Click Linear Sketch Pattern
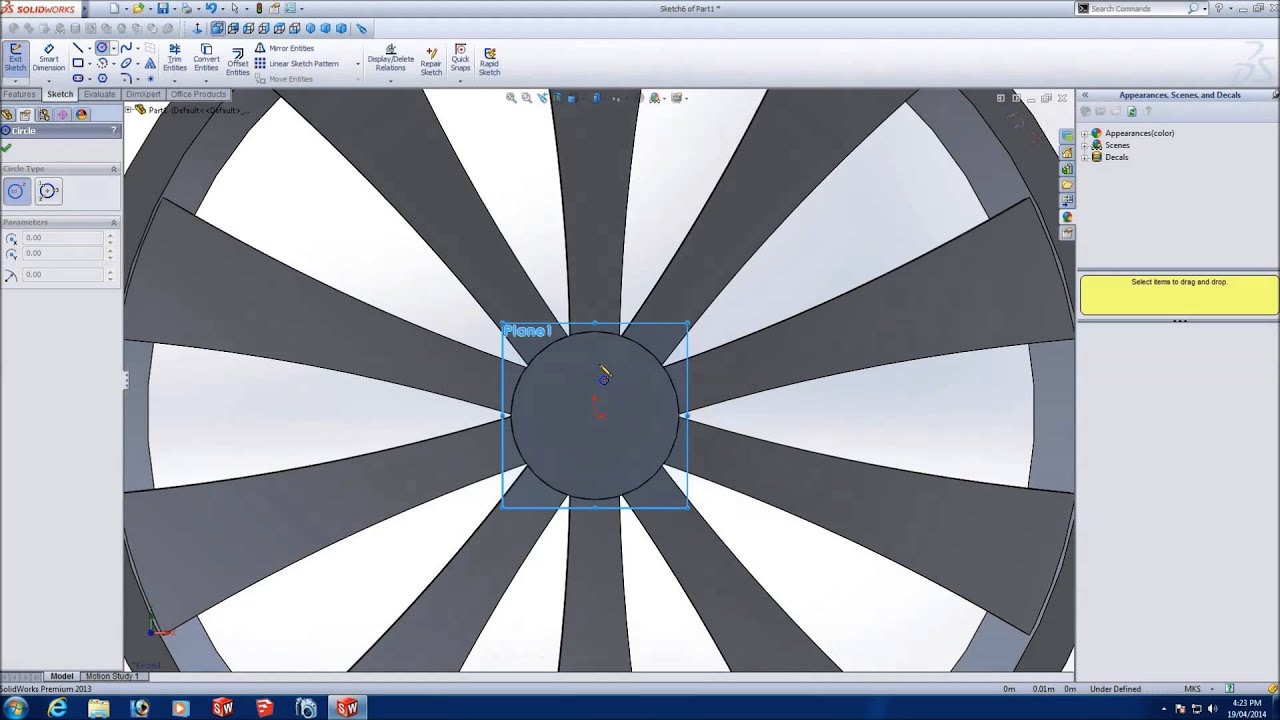This screenshot has height=720, width=1280. click(296, 63)
